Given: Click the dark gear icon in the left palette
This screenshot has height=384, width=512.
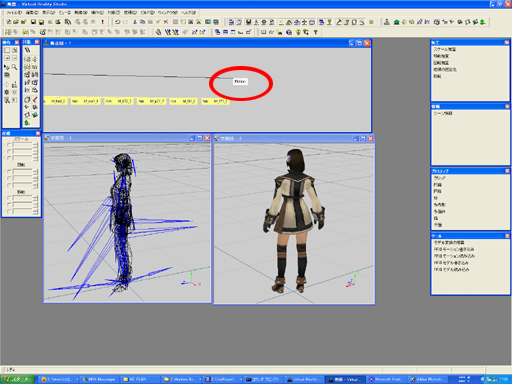Looking at the screenshot, I should coord(7,92).
